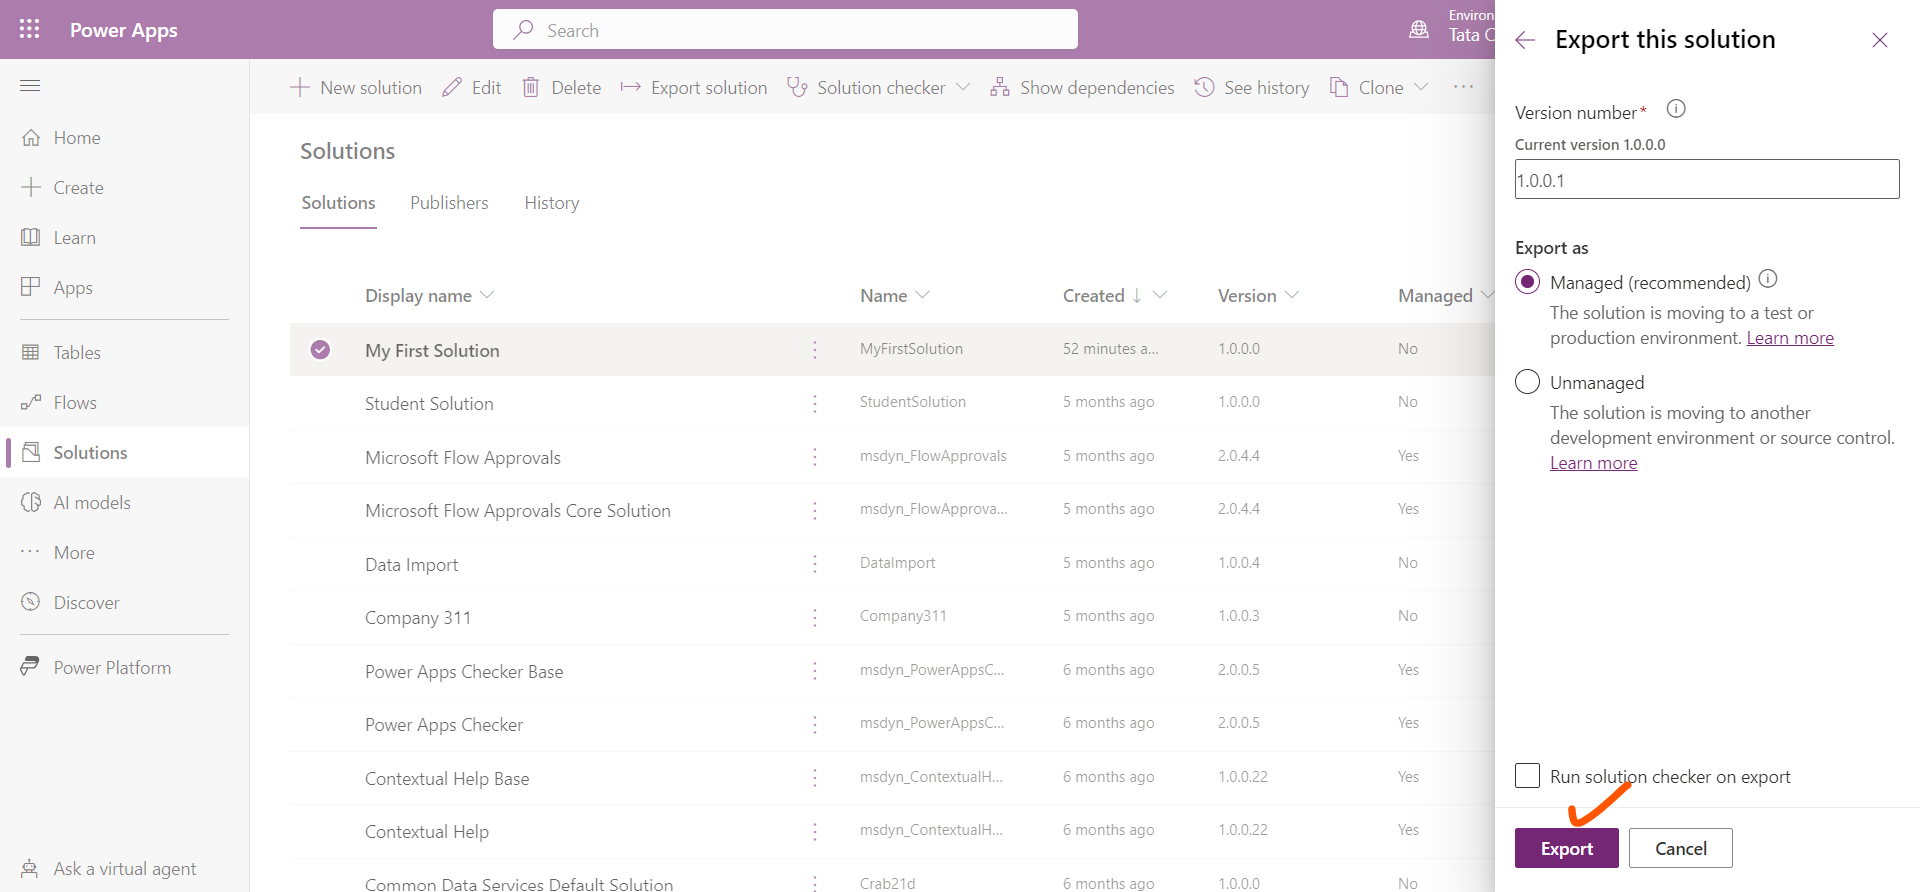Open Learn more link under Unmanaged
Viewport: 1920px width, 892px height.
1593,463
